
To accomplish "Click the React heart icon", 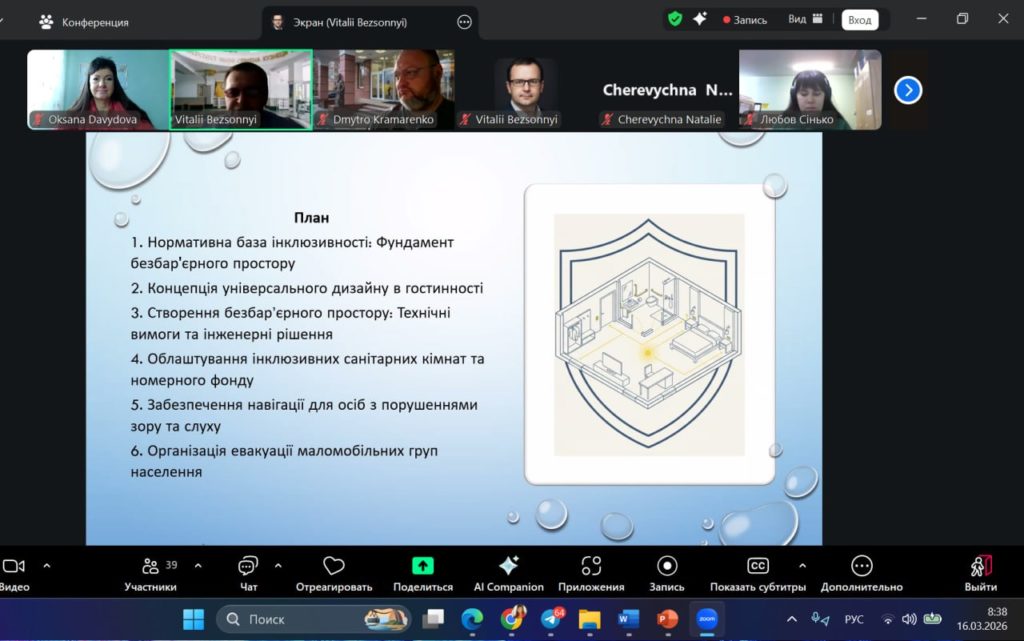I will click(x=334, y=573).
